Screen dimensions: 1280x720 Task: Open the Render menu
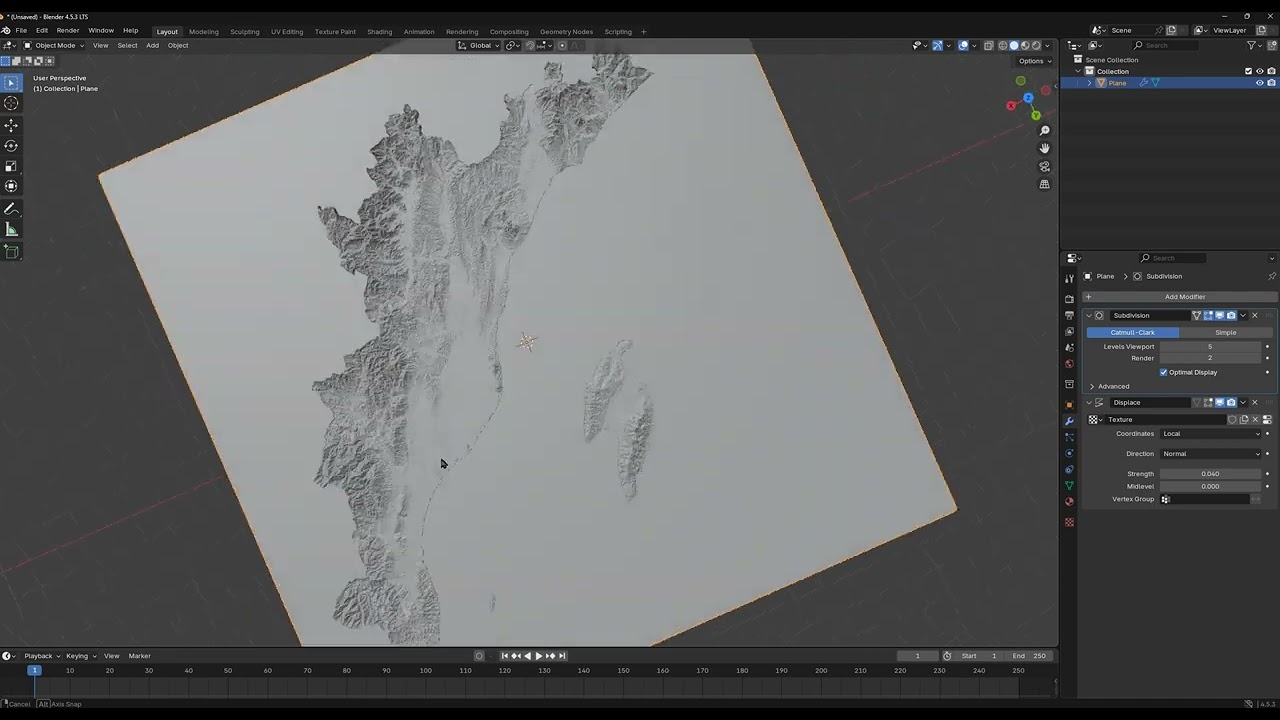[x=67, y=30]
